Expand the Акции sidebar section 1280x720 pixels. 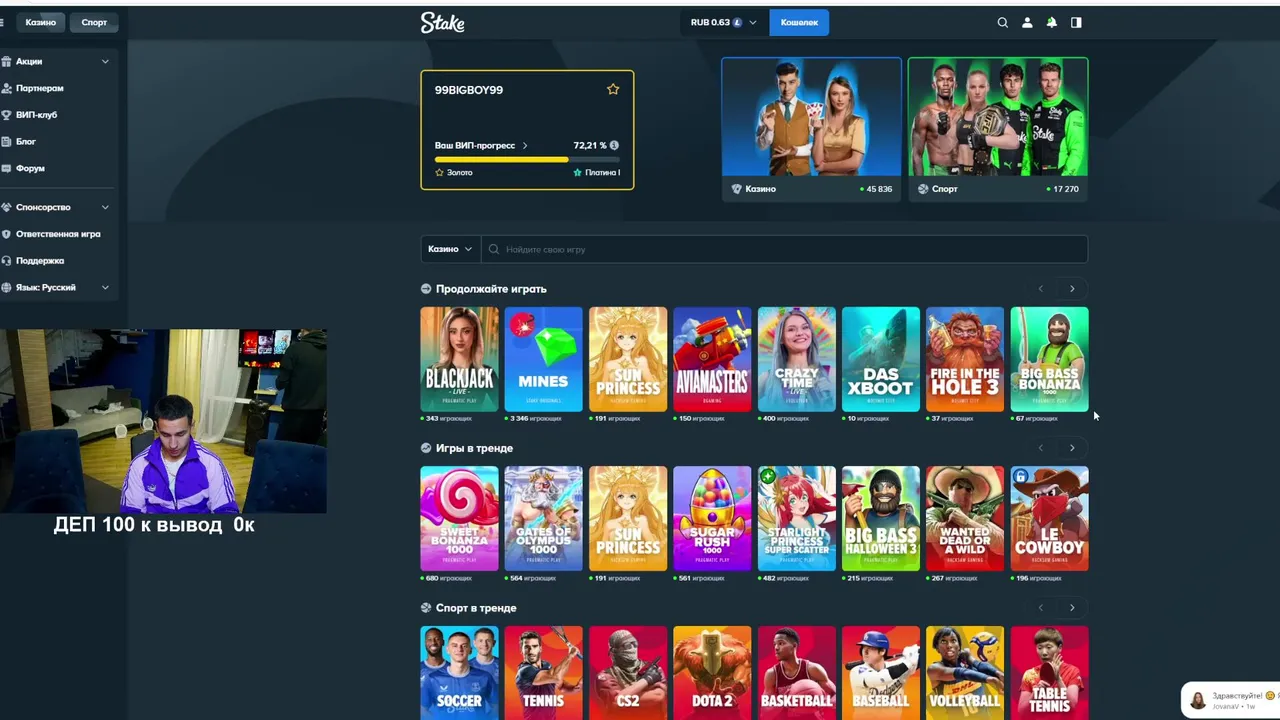(x=105, y=61)
